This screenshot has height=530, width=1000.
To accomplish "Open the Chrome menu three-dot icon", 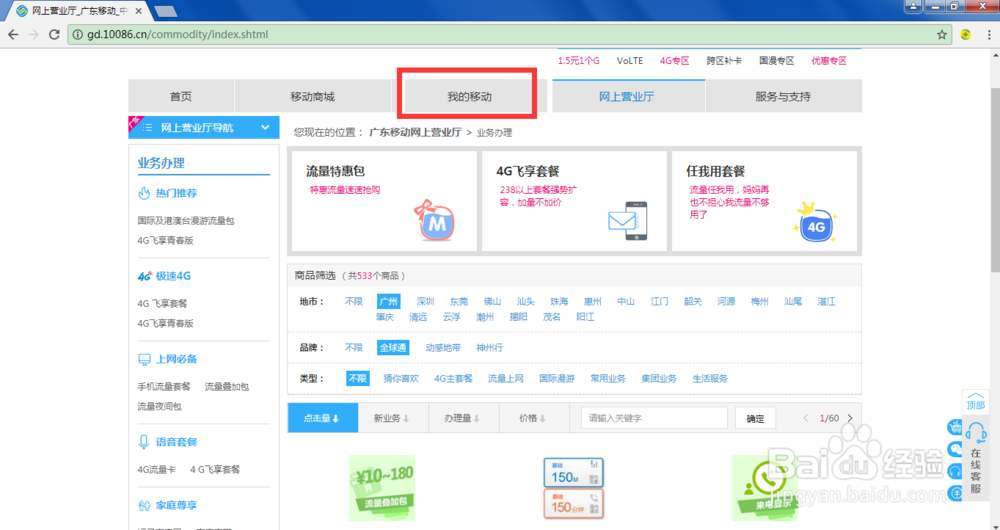I will 990,34.
